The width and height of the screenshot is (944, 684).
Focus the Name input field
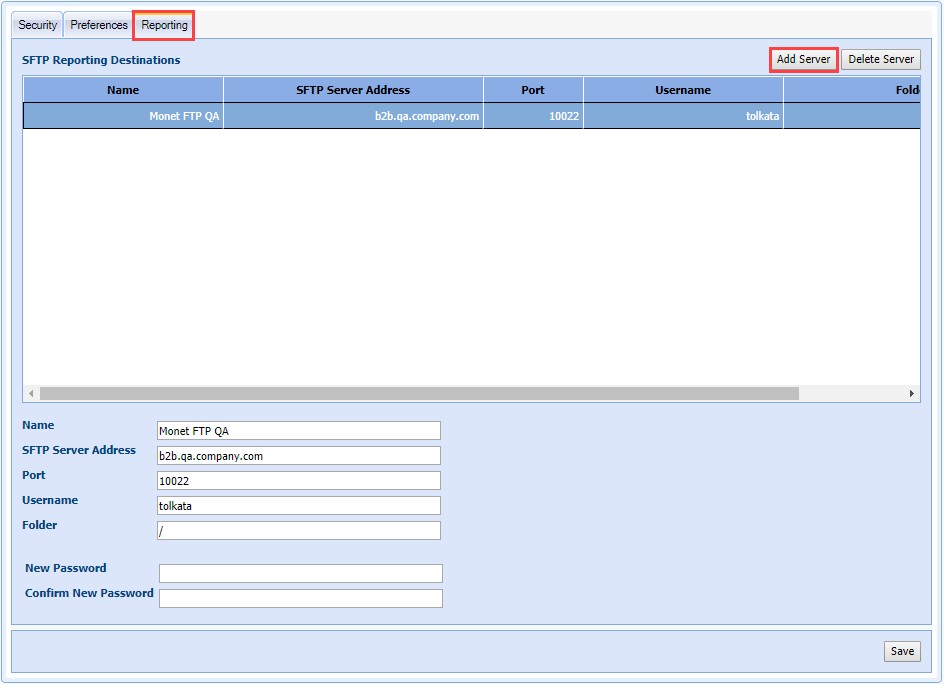pos(298,431)
